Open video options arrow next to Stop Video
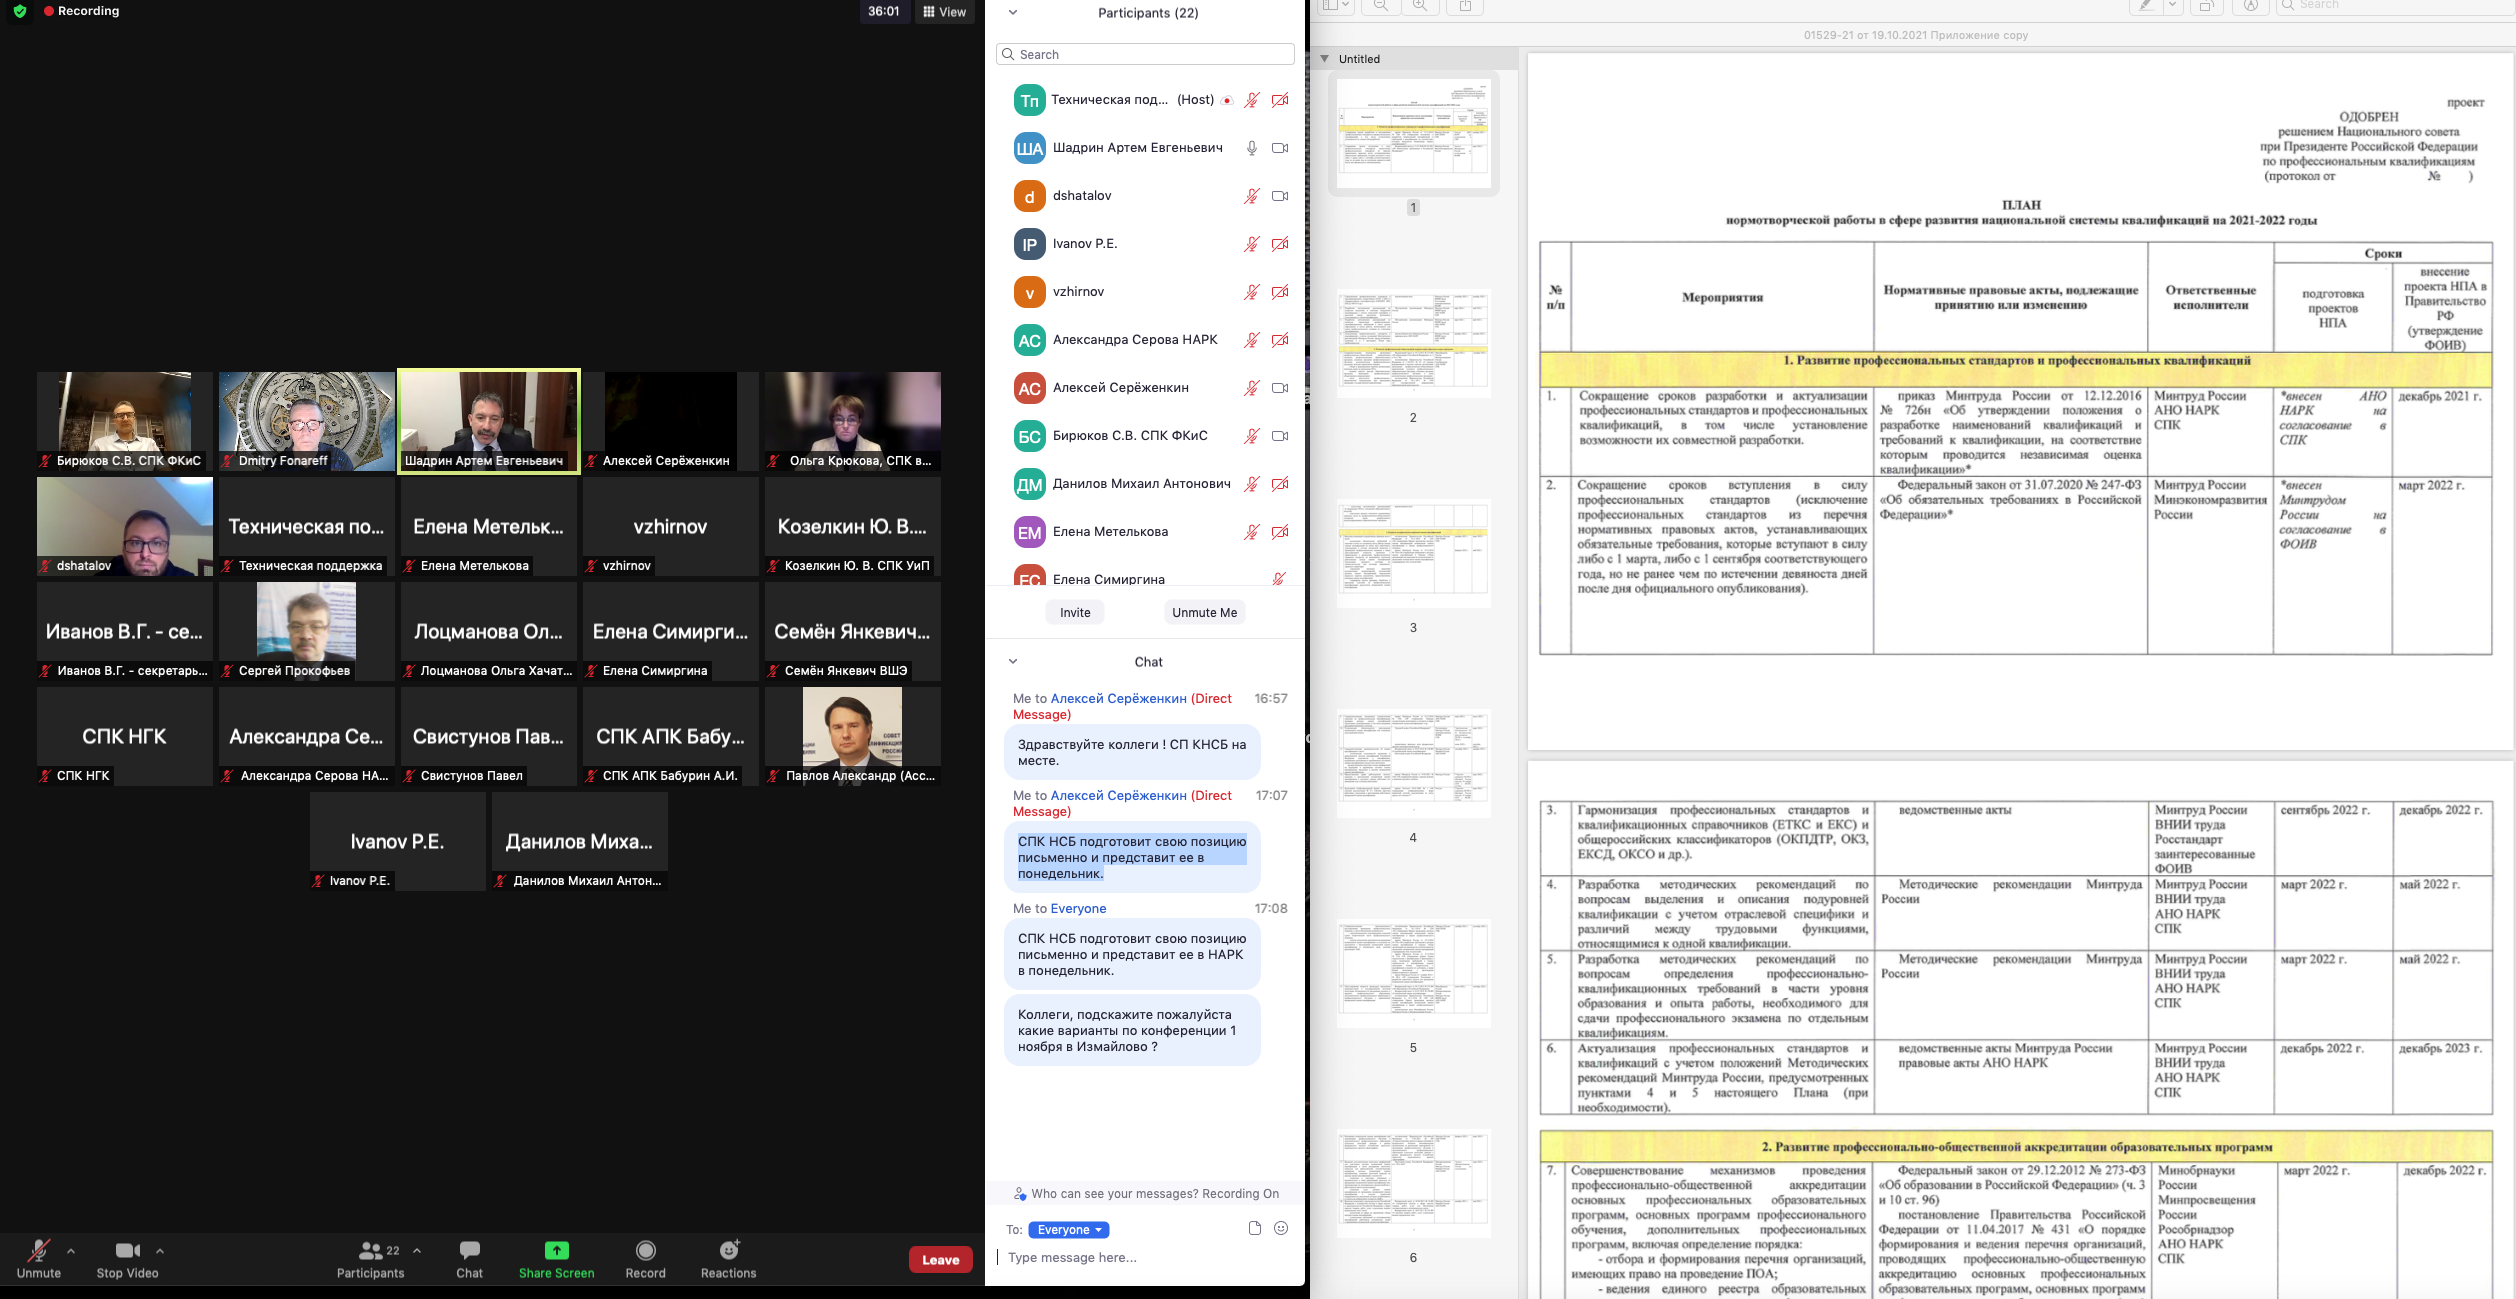Viewport: 2516px width, 1299px height. [x=160, y=1250]
